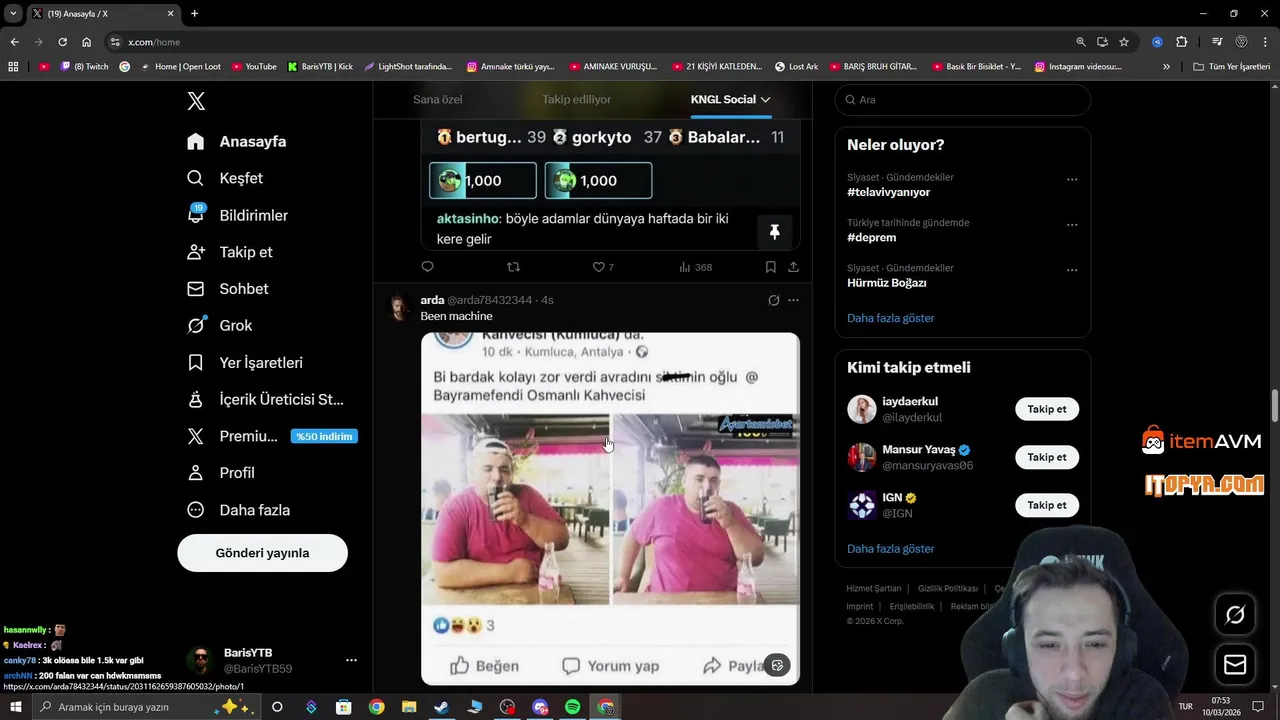Show more under Kimi takip etmeli

[x=891, y=549]
